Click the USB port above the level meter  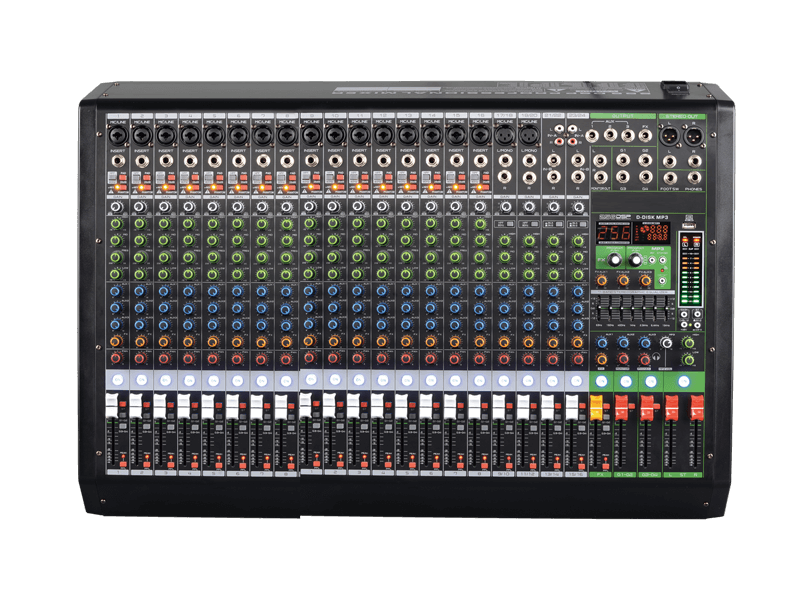click(x=691, y=225)
